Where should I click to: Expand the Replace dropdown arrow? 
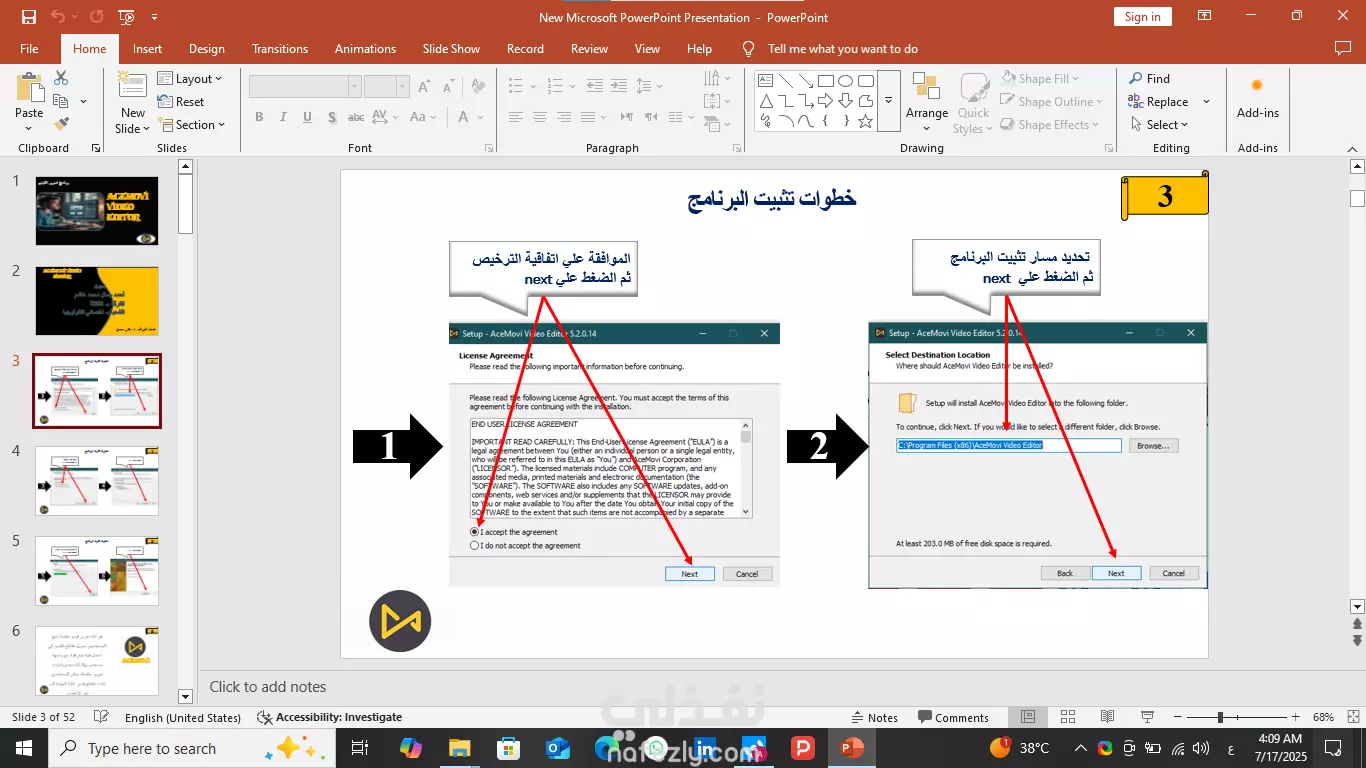[1206, 102]
